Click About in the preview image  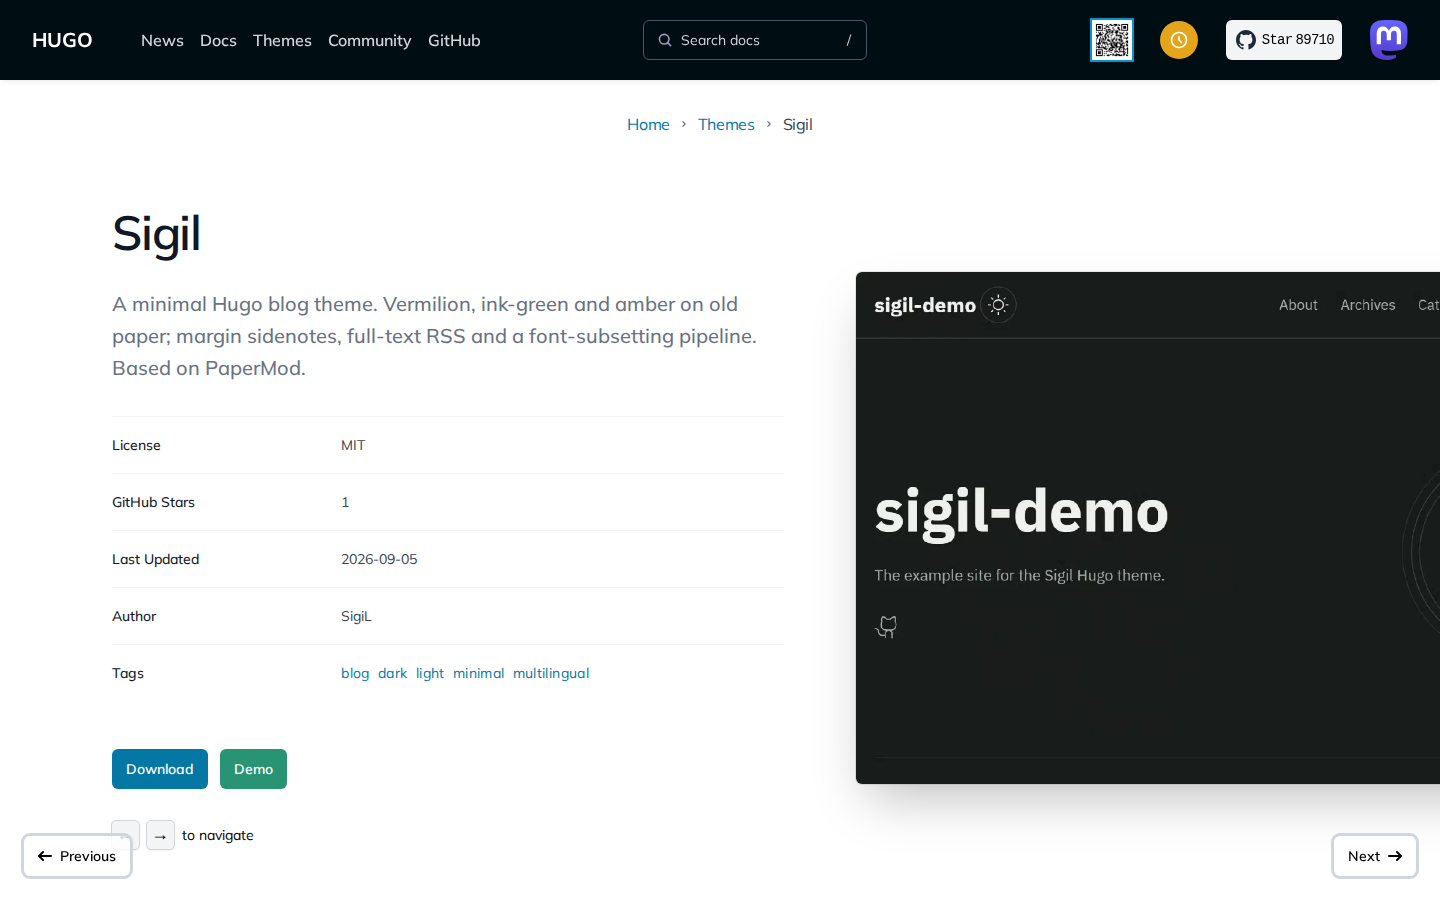click(1298, 305)
